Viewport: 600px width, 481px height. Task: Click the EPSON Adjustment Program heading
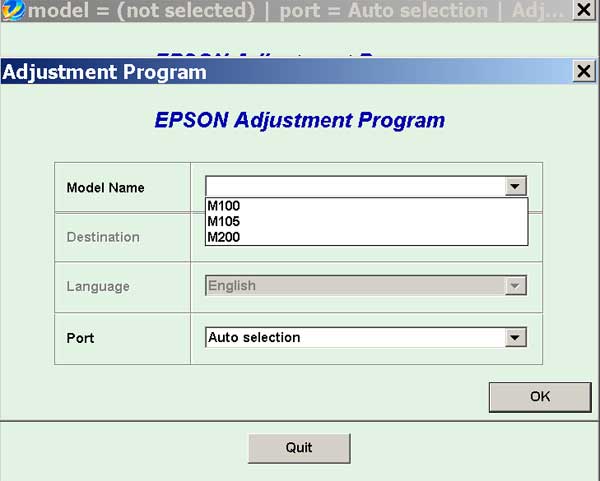[x=300, y=120]
